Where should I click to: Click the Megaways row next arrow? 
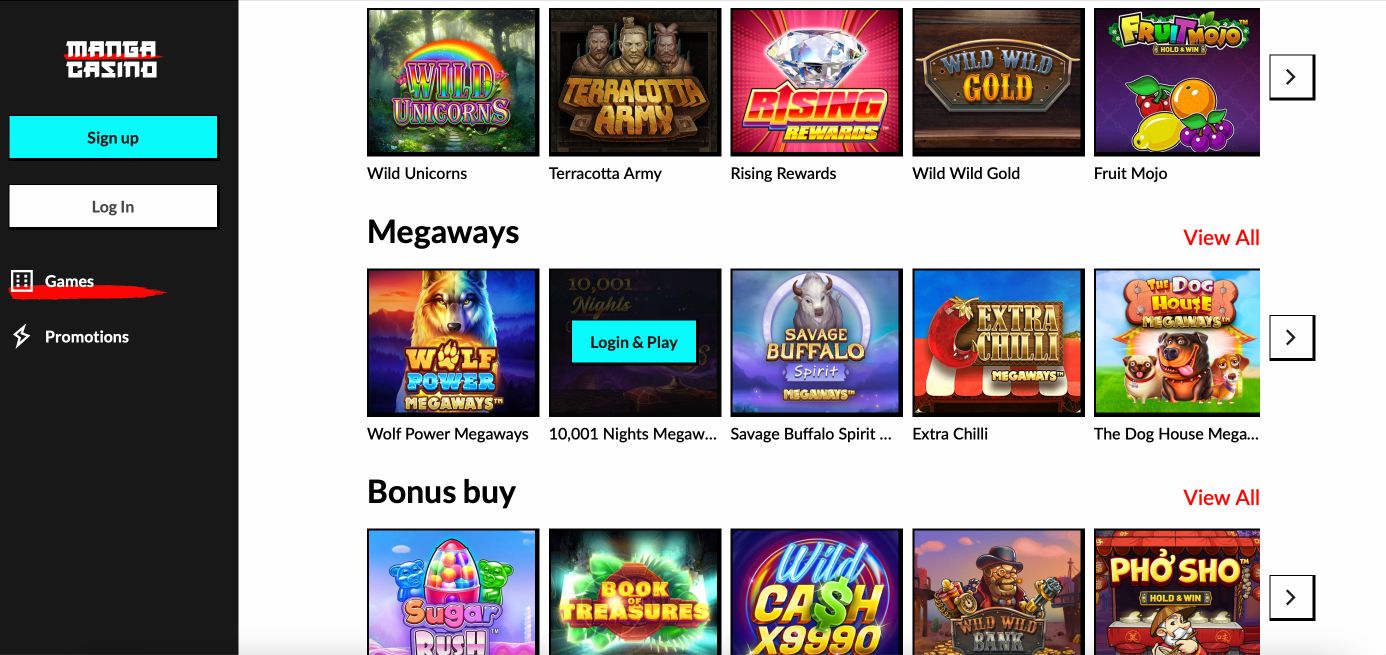tap(1291, 337)
